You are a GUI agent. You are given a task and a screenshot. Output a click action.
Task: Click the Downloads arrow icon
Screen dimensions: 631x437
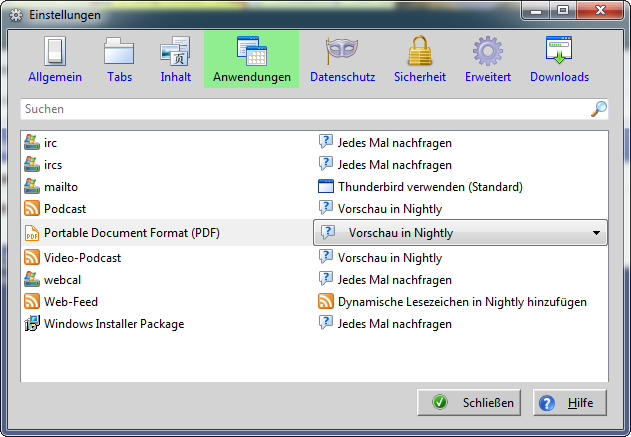559,50
